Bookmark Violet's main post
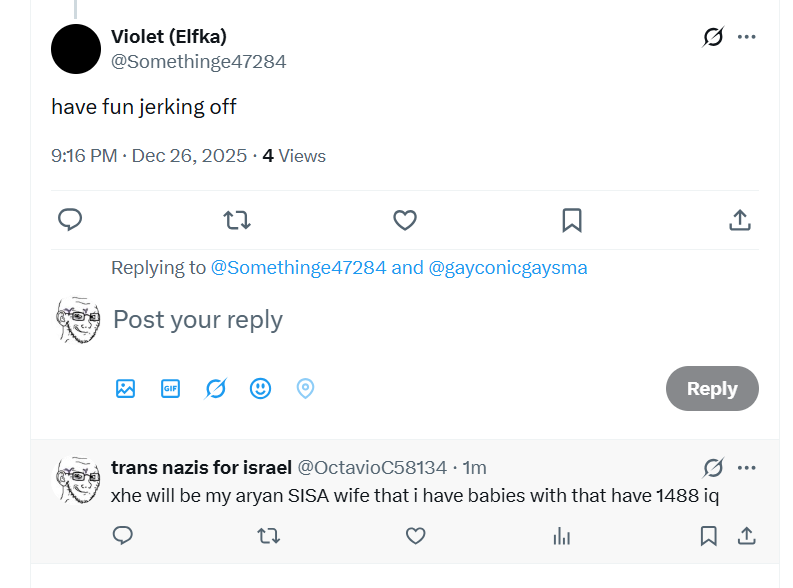The width and height of the screenshot is (793, 588). pyautogui.click(x=572, y=220)
